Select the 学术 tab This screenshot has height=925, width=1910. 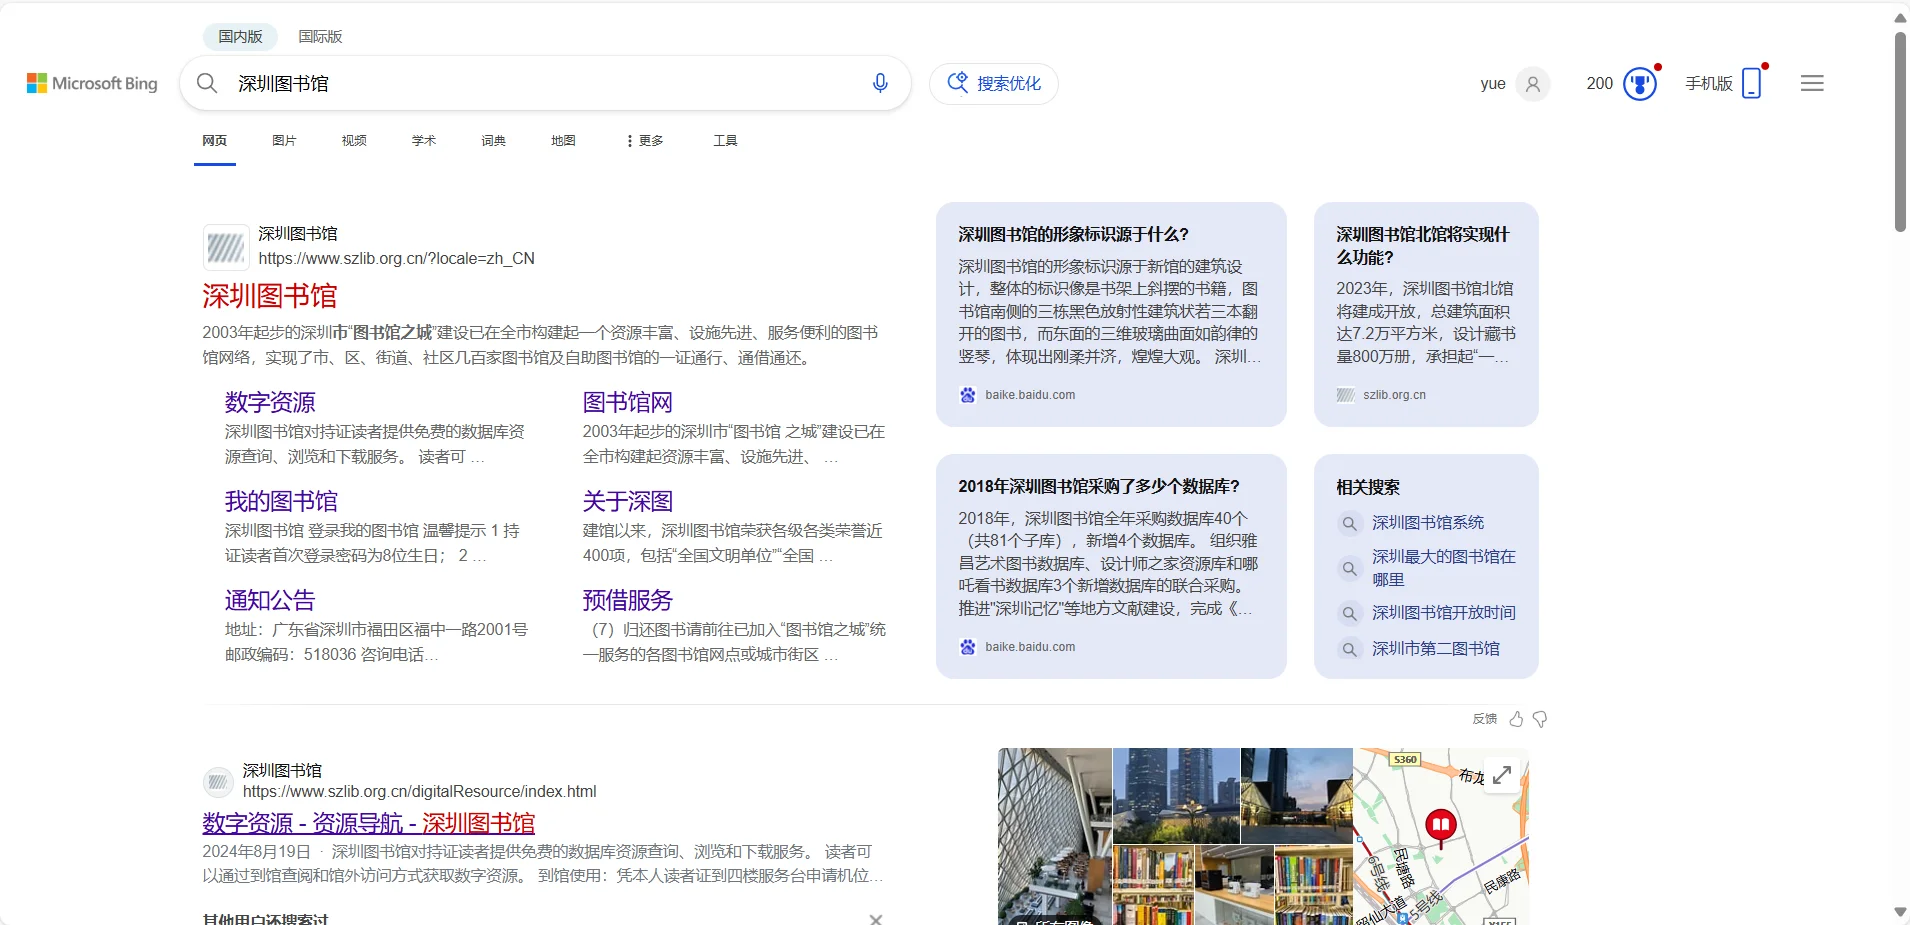tap(424, 141)
